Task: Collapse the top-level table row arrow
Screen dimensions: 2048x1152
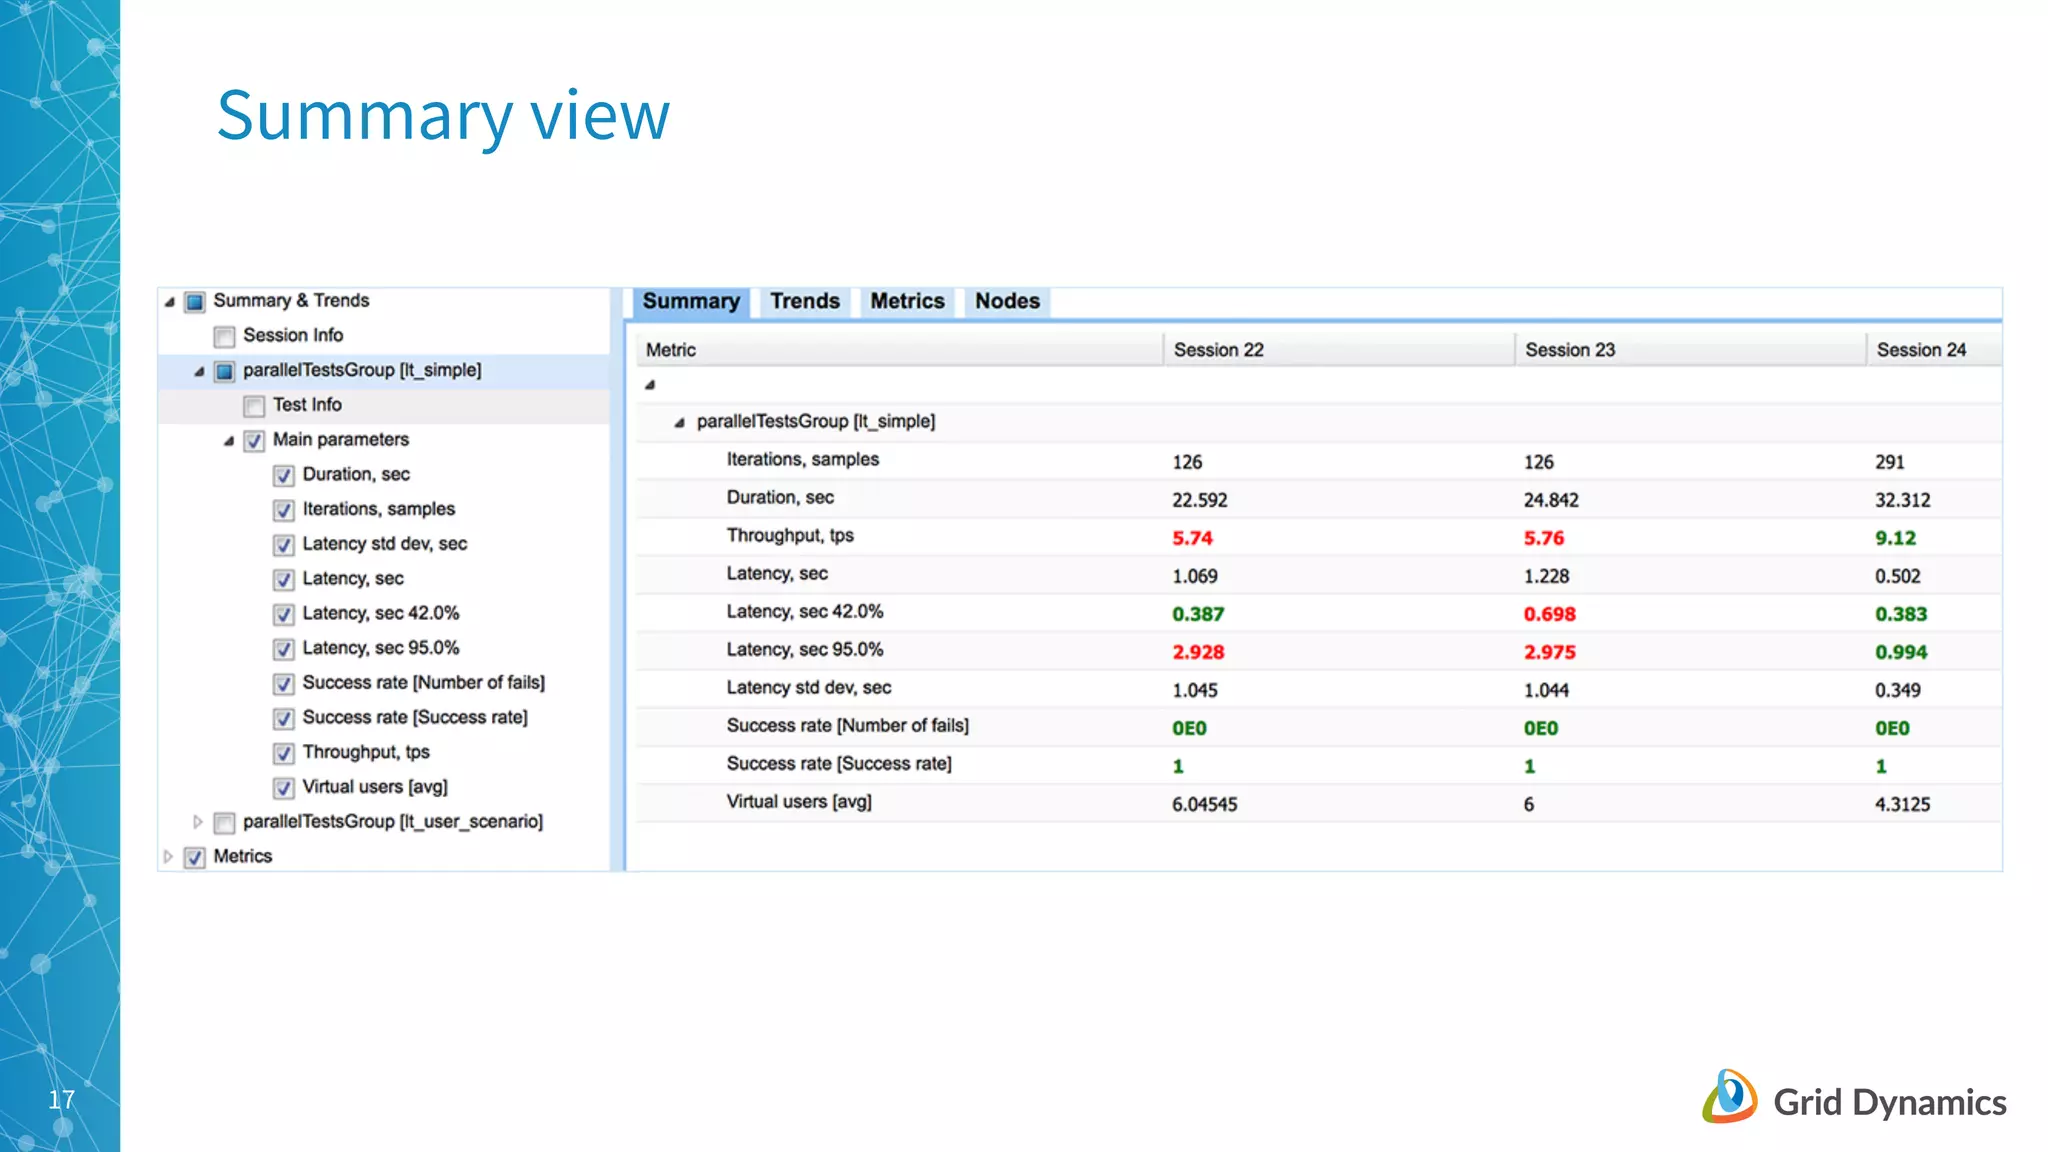Action: click(650, 385)
